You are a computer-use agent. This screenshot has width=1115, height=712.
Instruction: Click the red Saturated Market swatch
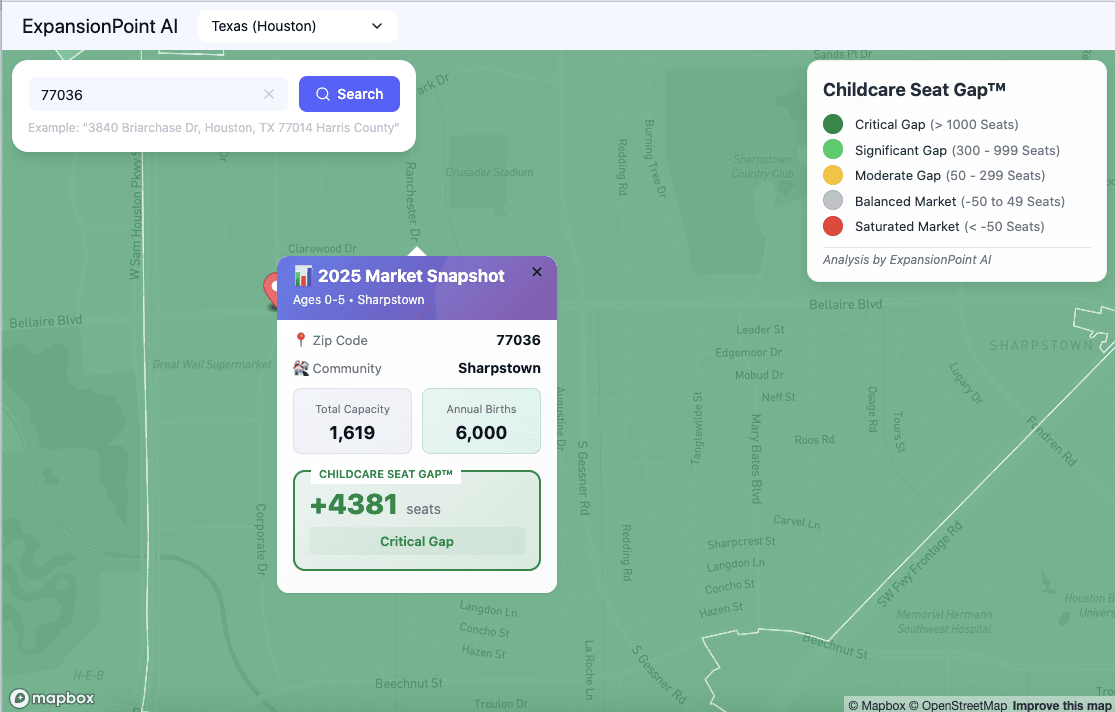(833, 226)
